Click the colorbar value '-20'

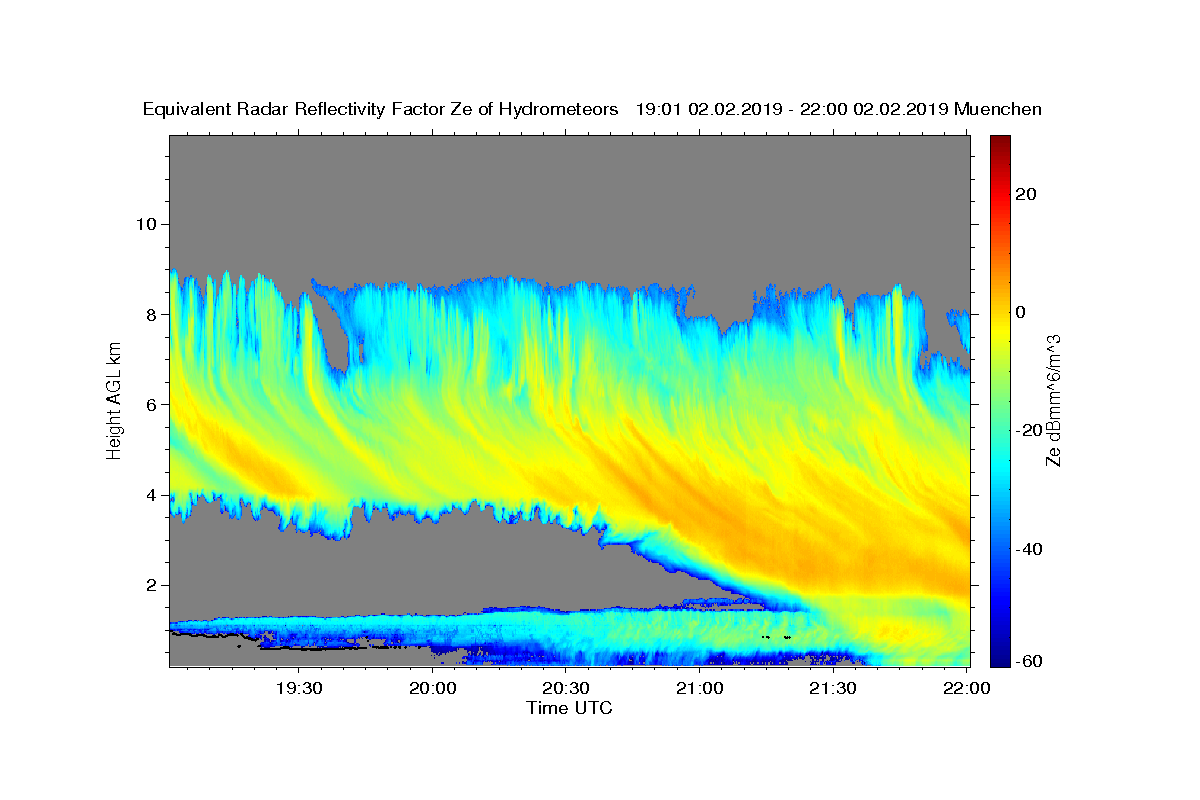pyautogui.click(x=1030, y=430)
